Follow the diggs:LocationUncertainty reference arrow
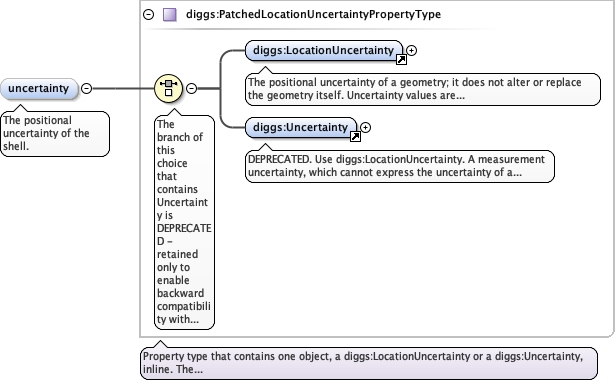 401,60
